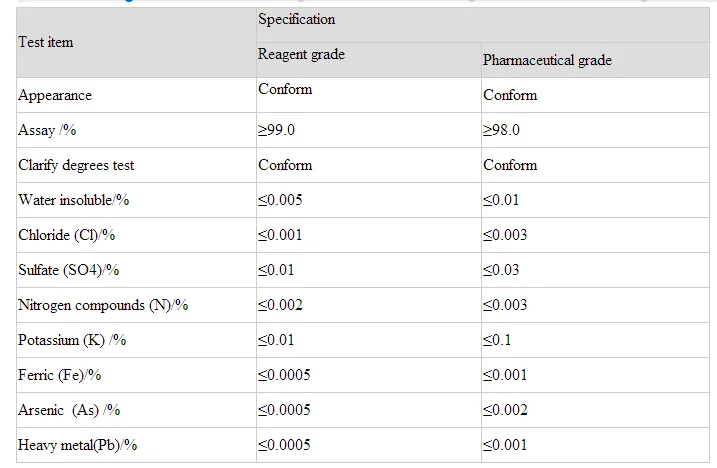Screen dimensions: 717x468
Task: Click the "Nitrogen compounds (N)/%" cell
Action: coord(103,305)
